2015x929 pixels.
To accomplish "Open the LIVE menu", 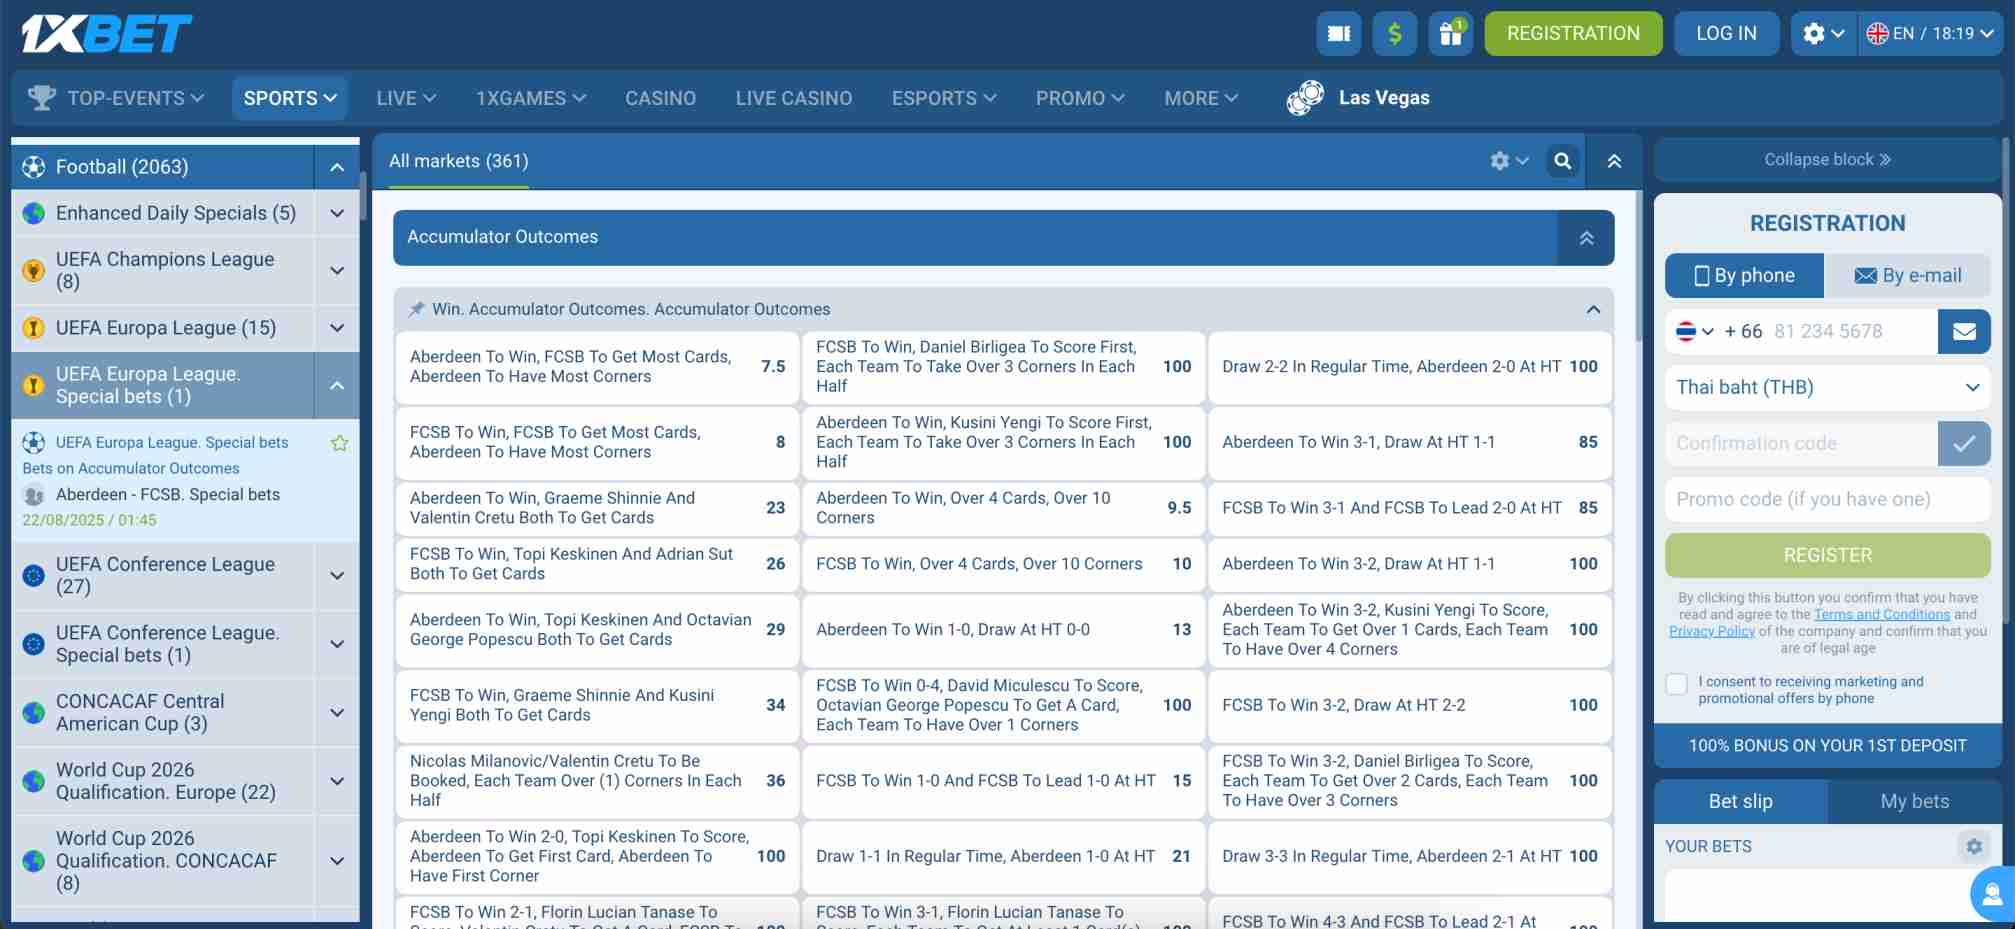I will (x=406, y=98).
